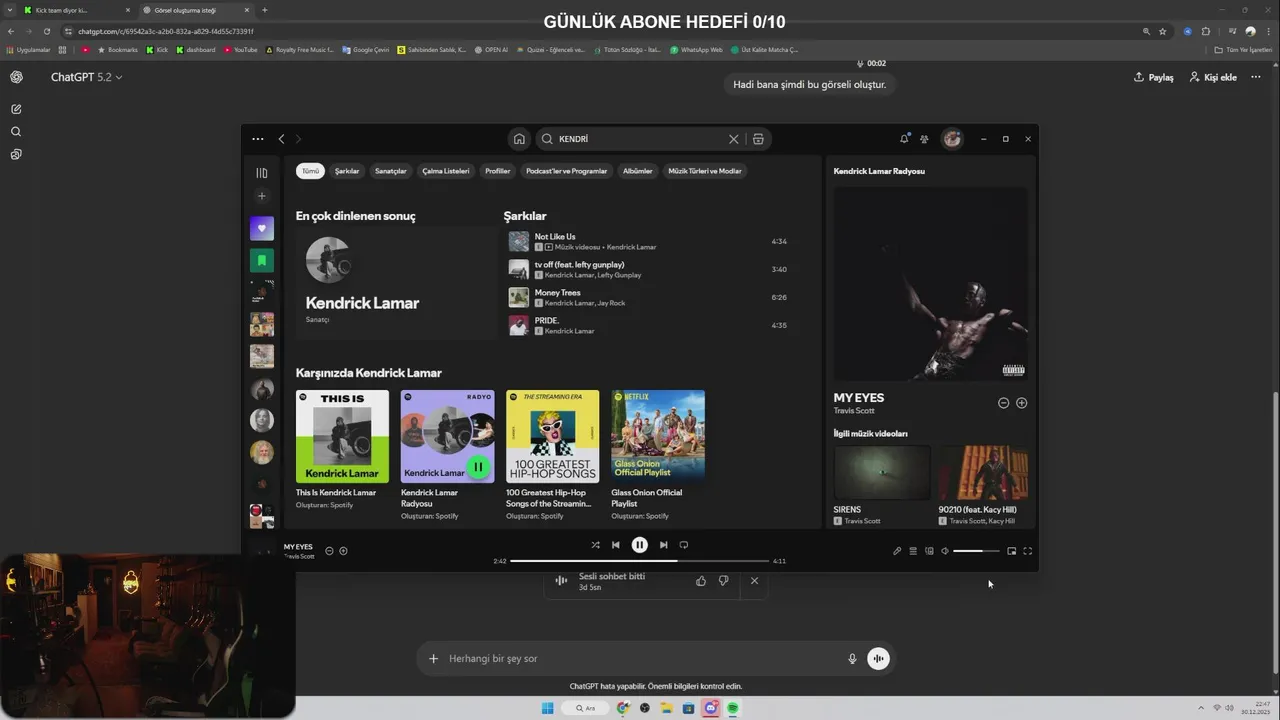Open the search chats icon in ChatGPT sidebar
The width and height of the screenshot is (1280, 720).
[x=16, y=132]
